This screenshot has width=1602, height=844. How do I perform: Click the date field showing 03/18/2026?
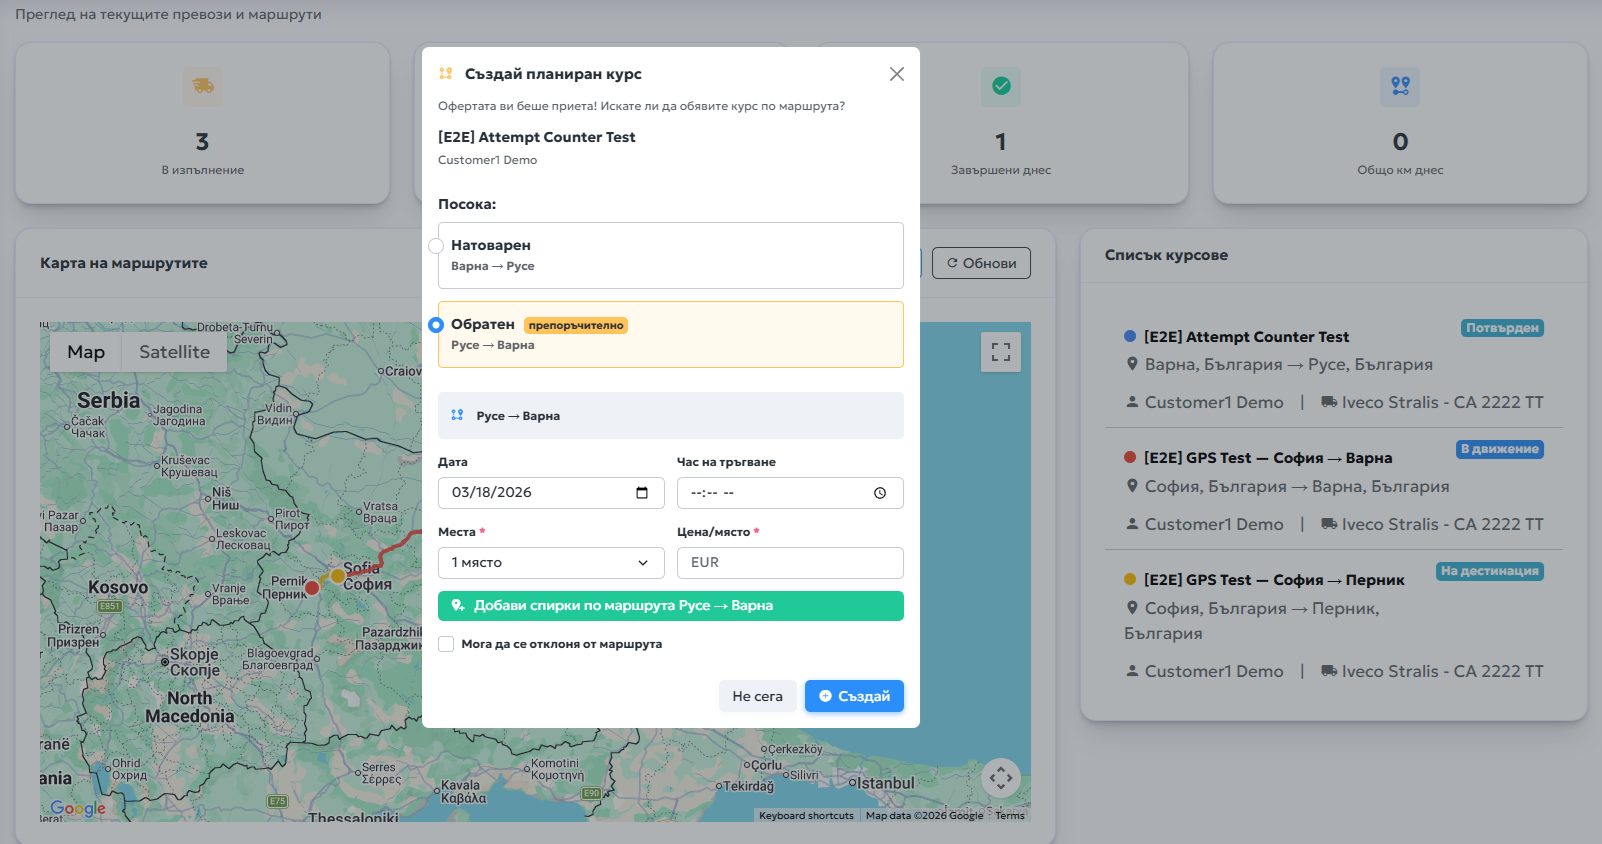click(551, 493)
